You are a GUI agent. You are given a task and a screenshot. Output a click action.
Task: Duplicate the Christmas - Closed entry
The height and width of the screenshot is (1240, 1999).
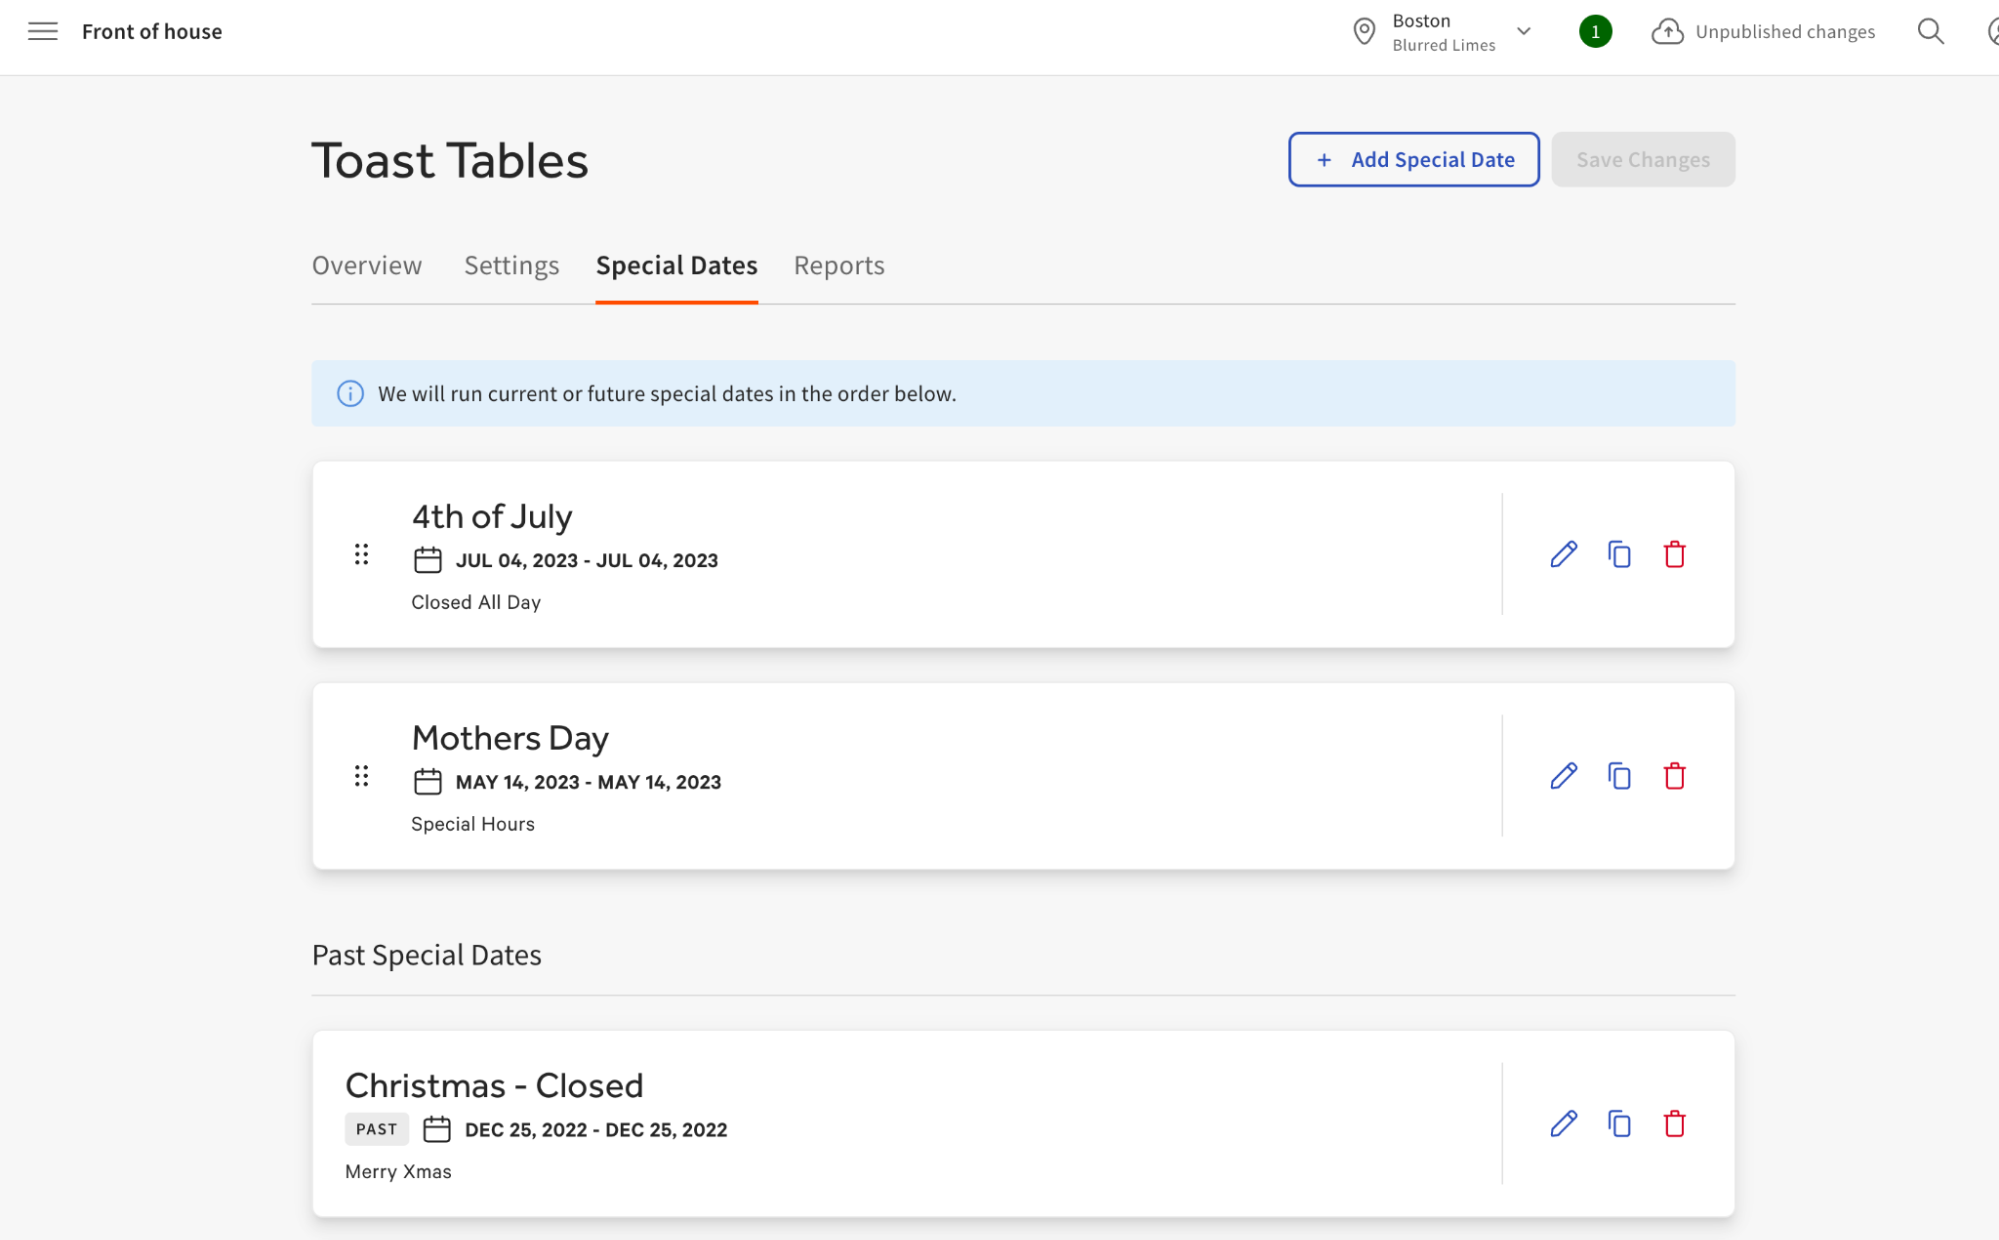1619,1124
